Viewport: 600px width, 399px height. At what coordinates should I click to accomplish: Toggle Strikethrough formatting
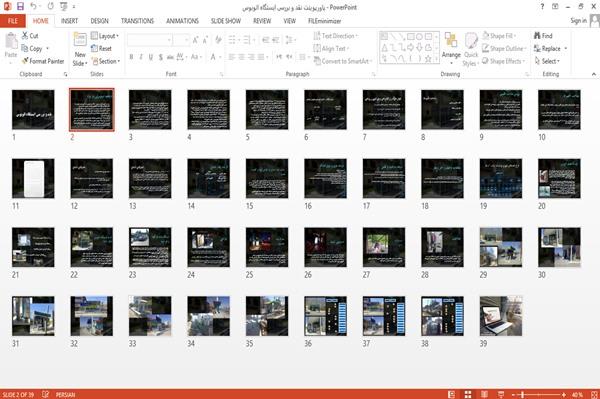(x=170, y=57)
